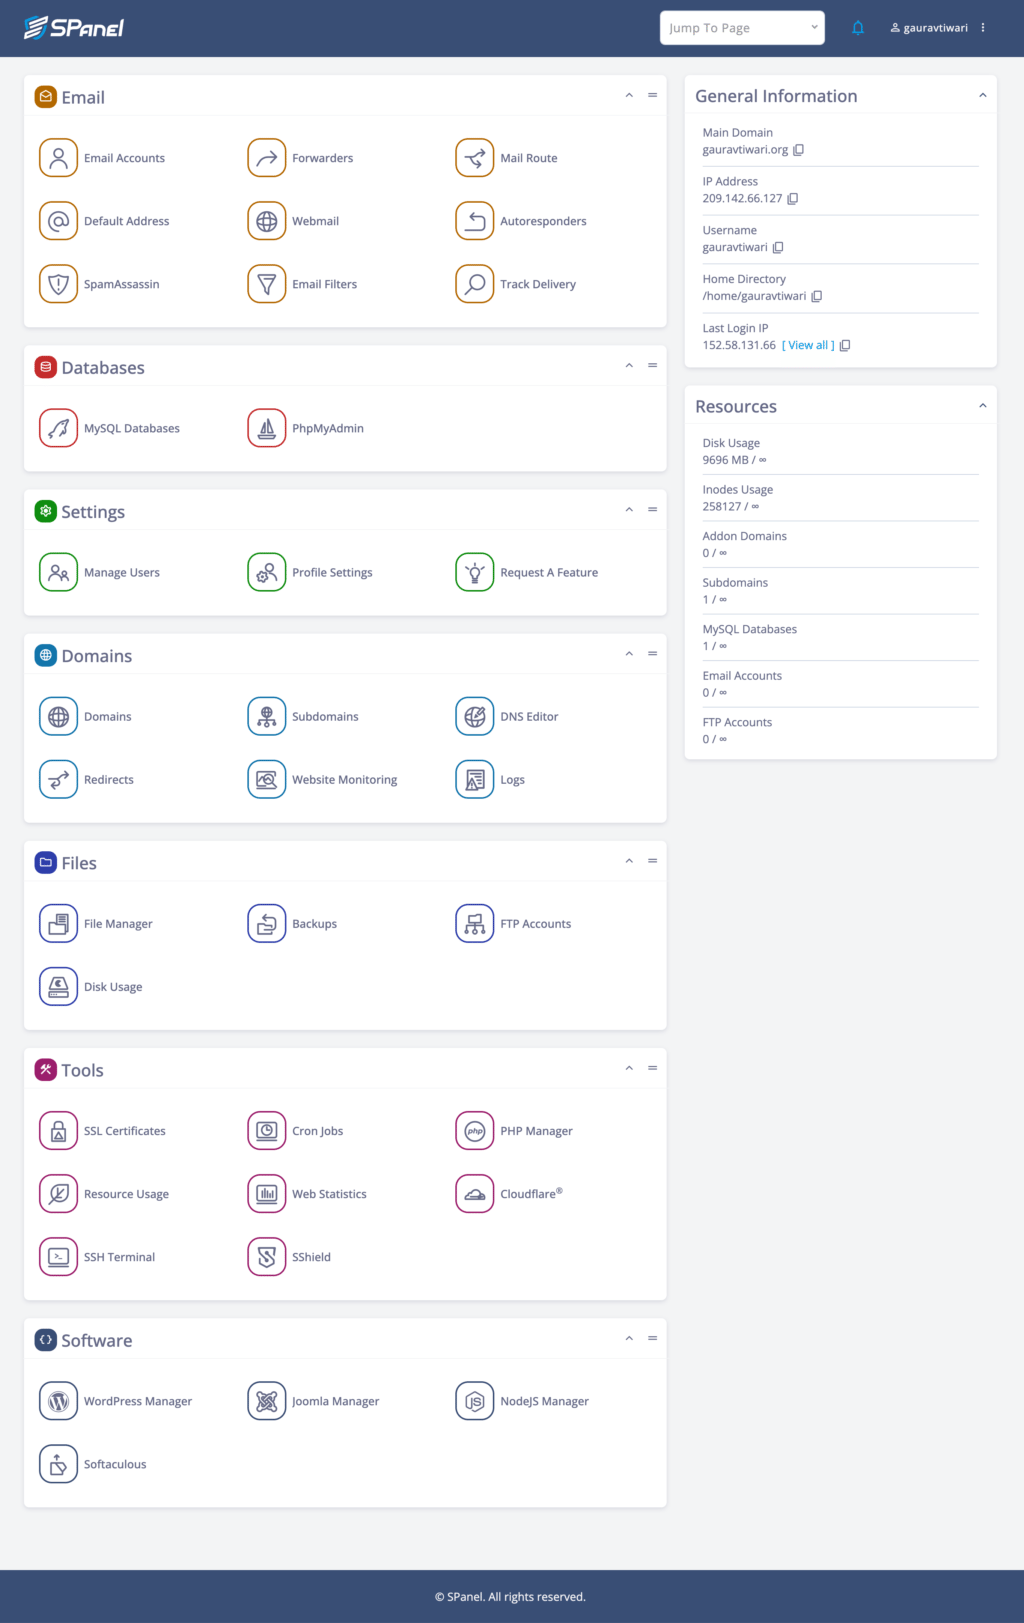Open the SpamAssassin icon
The height and width of the screenshot is (1623, 1024).
click(58, 284)
